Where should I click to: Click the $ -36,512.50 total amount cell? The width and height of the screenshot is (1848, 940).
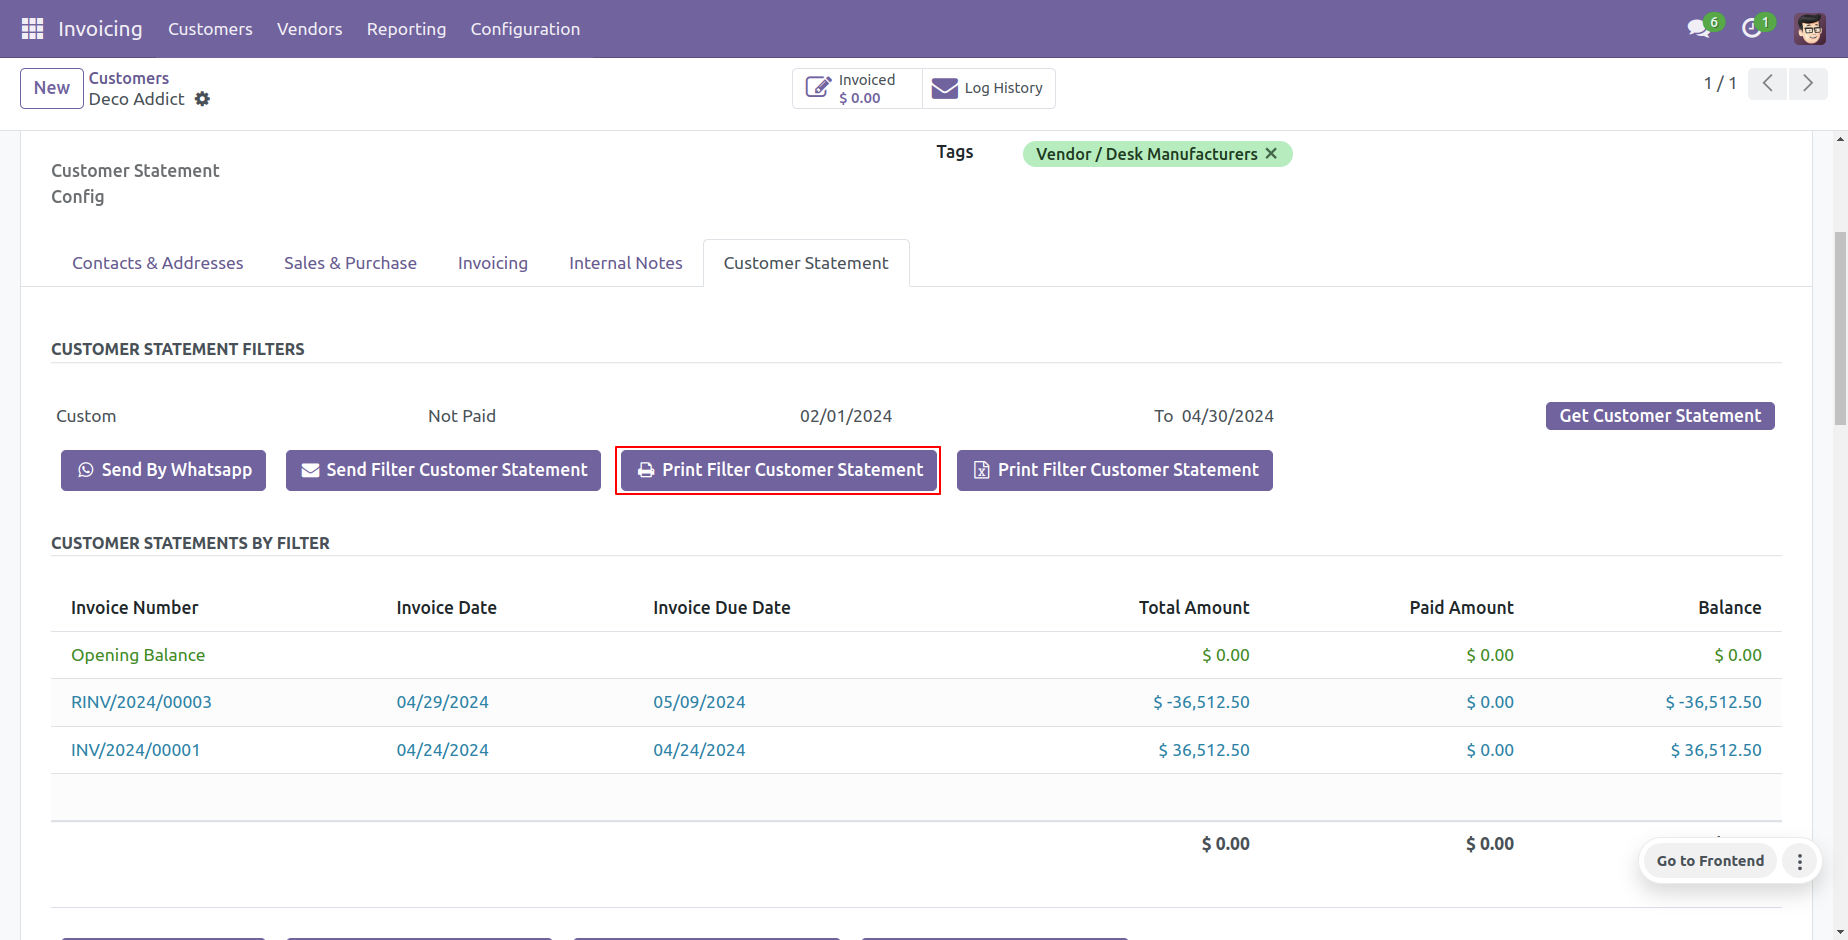1201,702
